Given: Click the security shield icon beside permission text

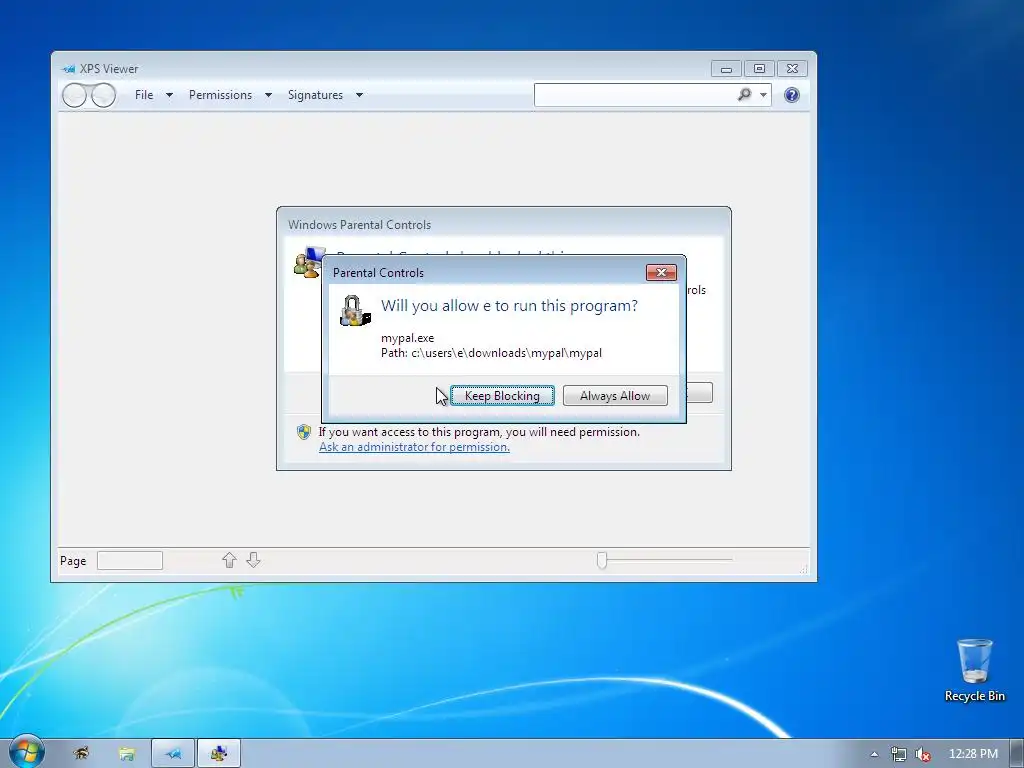Looking at the screenshot, I should pos(304,432).
